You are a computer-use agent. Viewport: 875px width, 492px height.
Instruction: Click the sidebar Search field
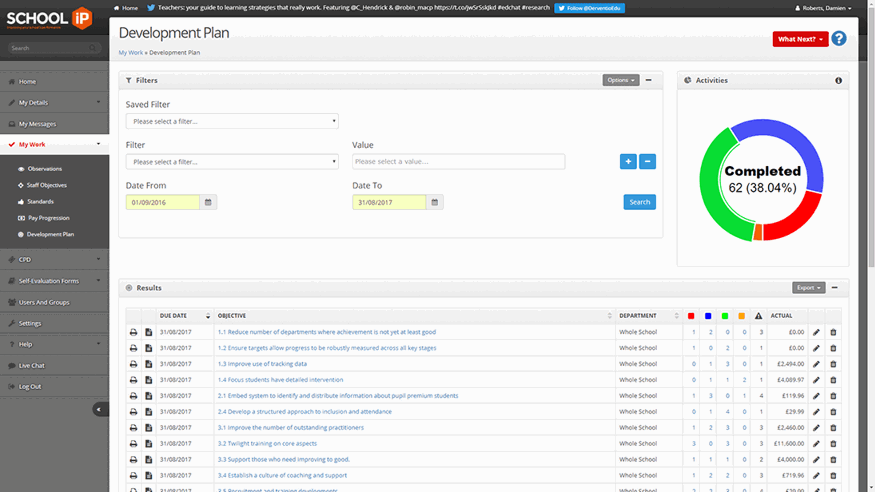point(54,48)
